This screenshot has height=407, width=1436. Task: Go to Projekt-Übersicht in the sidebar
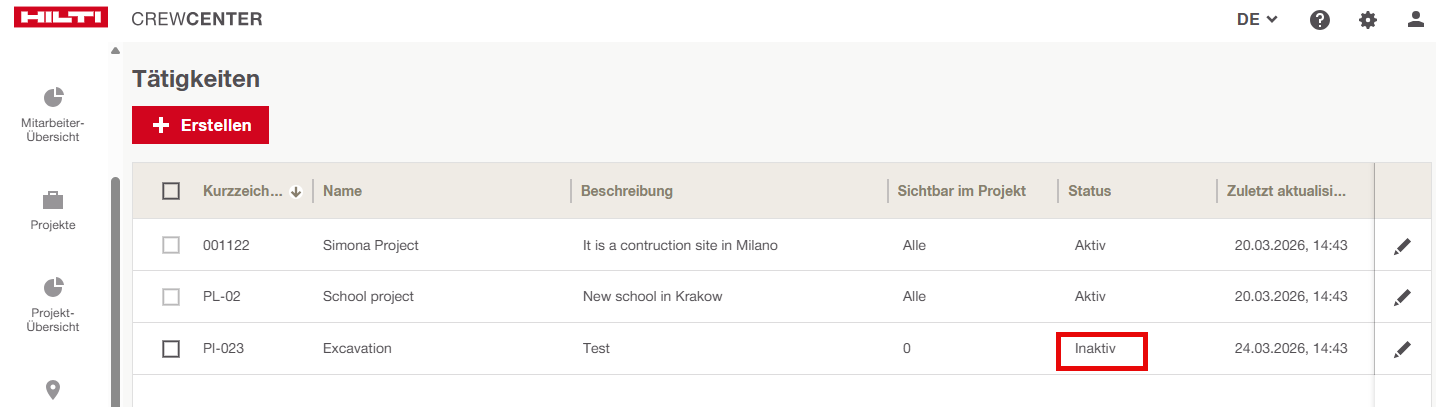(53, 304)
